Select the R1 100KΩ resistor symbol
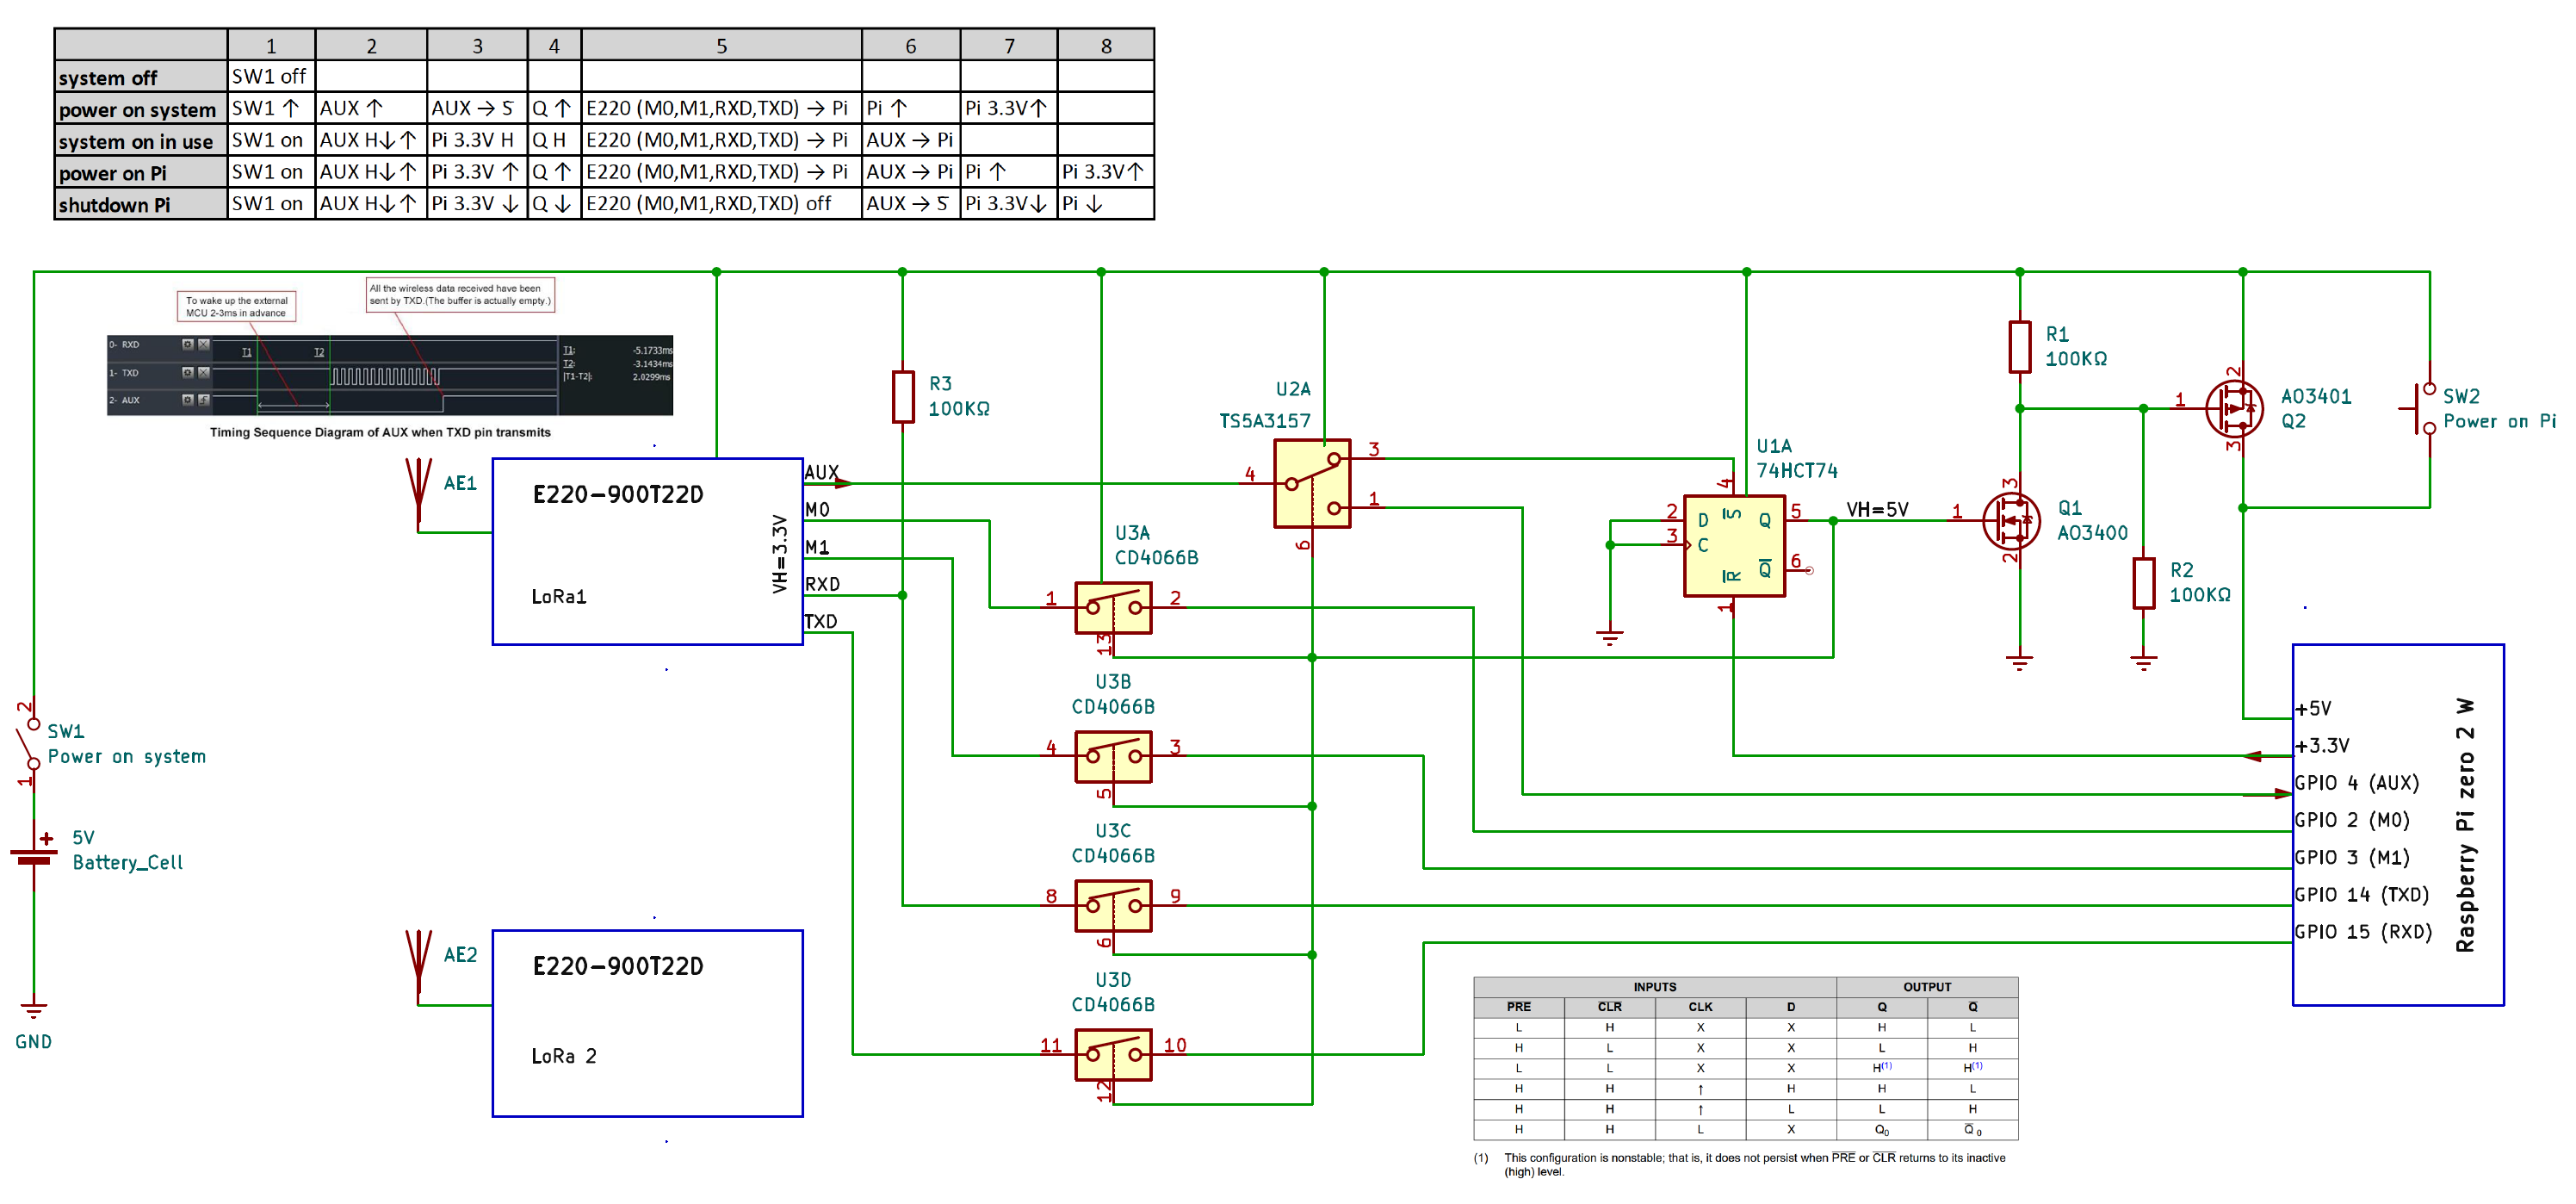This screenshot has width=2576, height=1204. (2019, 346)
